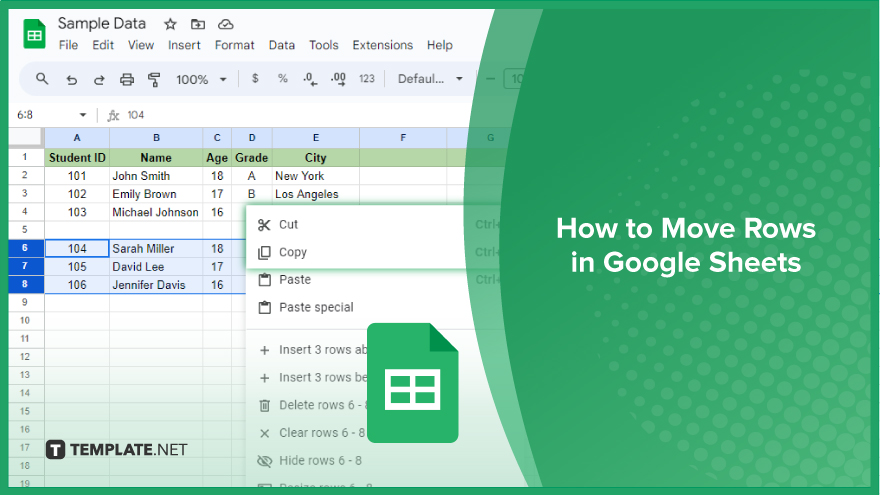
Task: Click the Google Sheets home logo
Action: (34, 34)
